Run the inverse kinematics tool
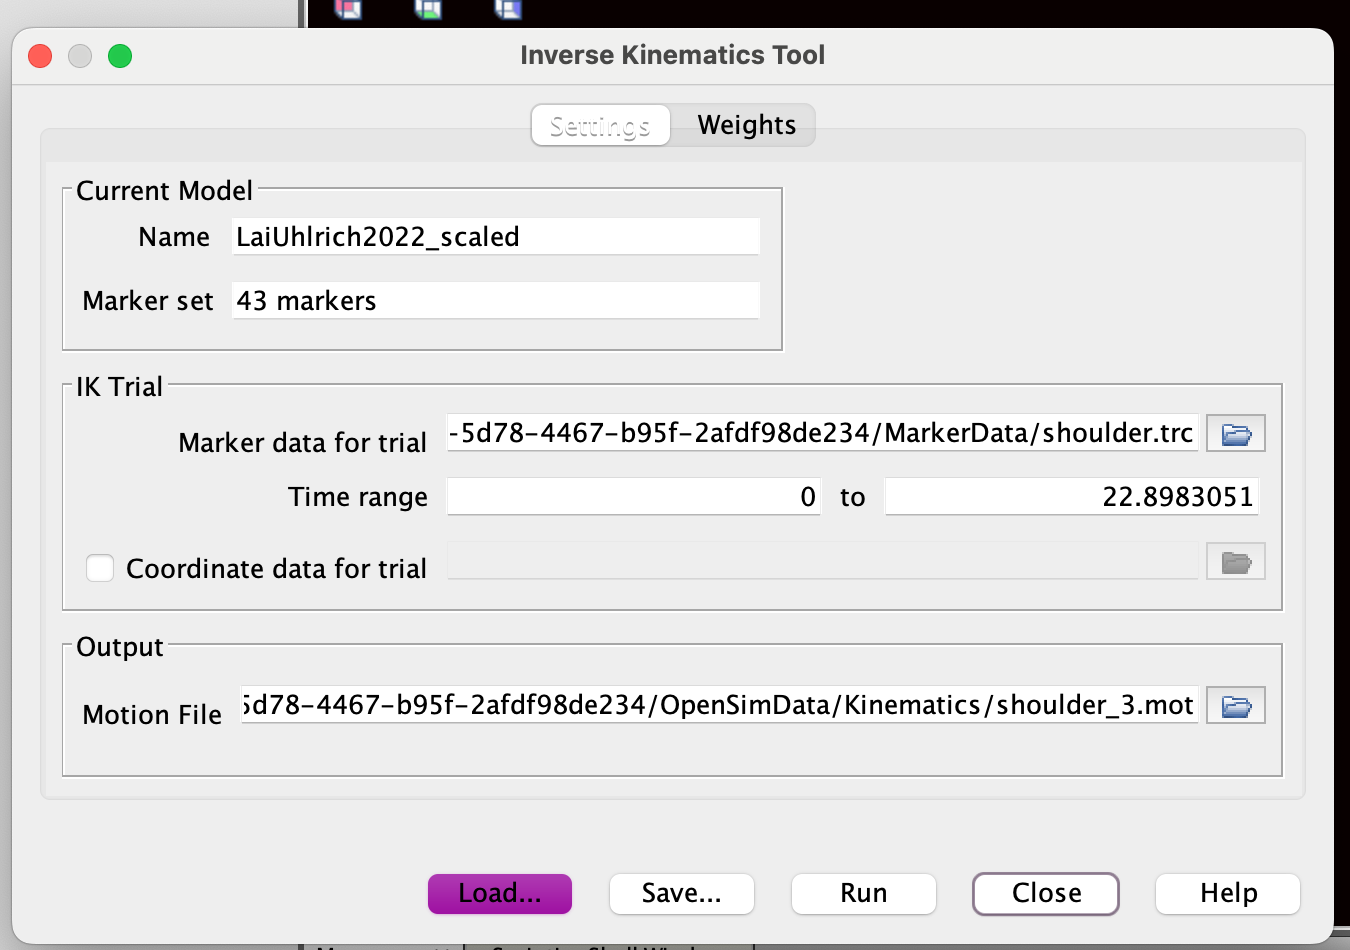This screenshot has height=950, width=1350. (x=864, y=893)
